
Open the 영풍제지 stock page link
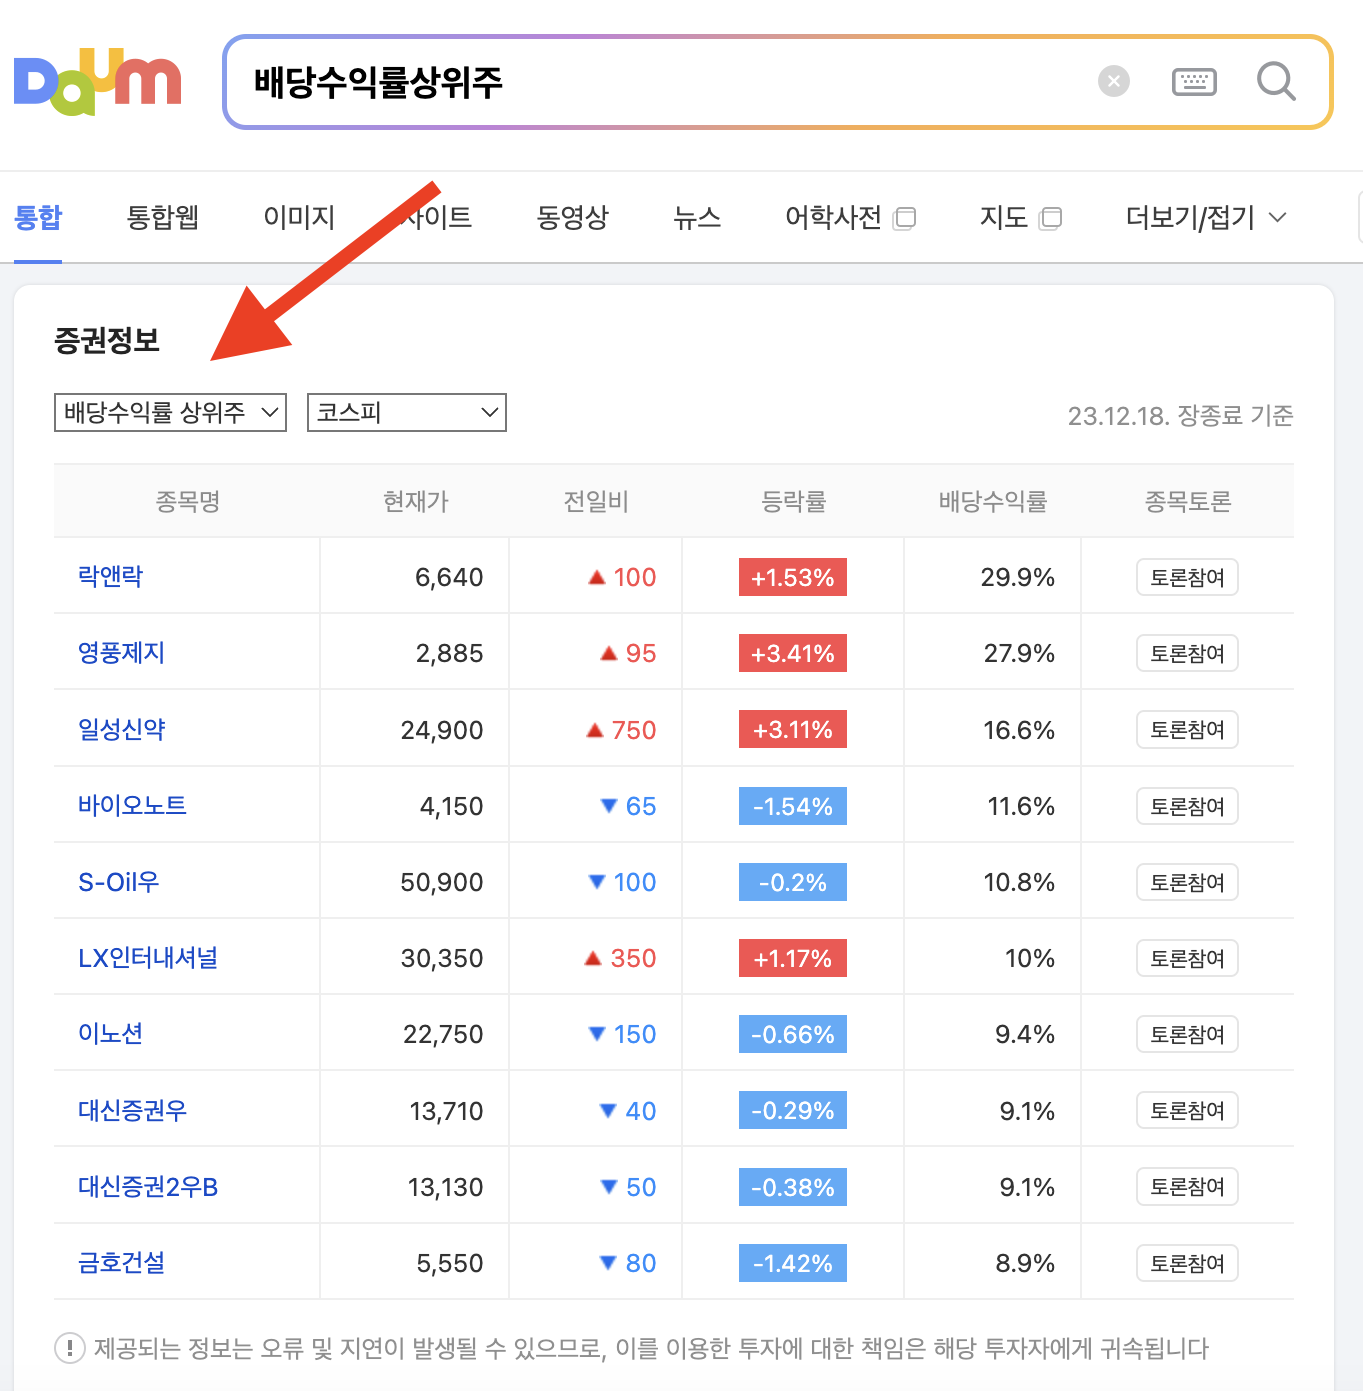point(120,653)
